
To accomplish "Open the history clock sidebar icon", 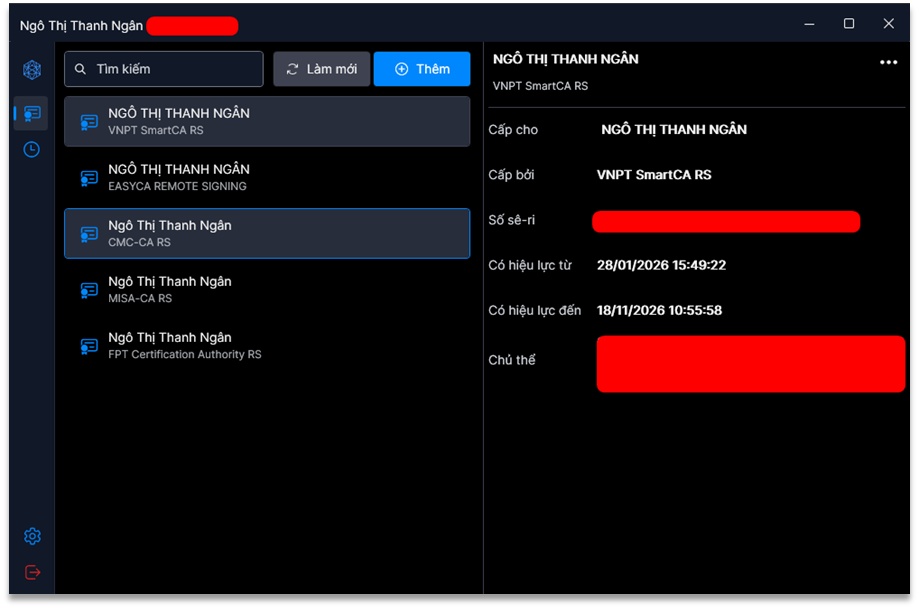I will pos(32,149).
